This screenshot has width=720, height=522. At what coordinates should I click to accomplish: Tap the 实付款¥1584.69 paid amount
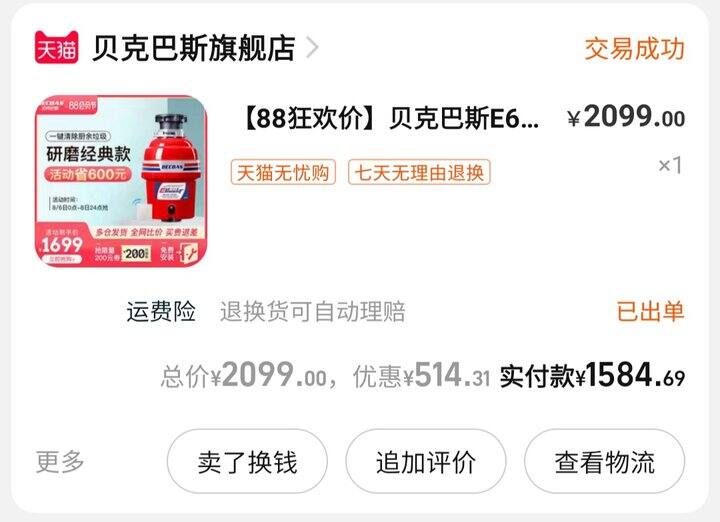(x=592, y=376)
